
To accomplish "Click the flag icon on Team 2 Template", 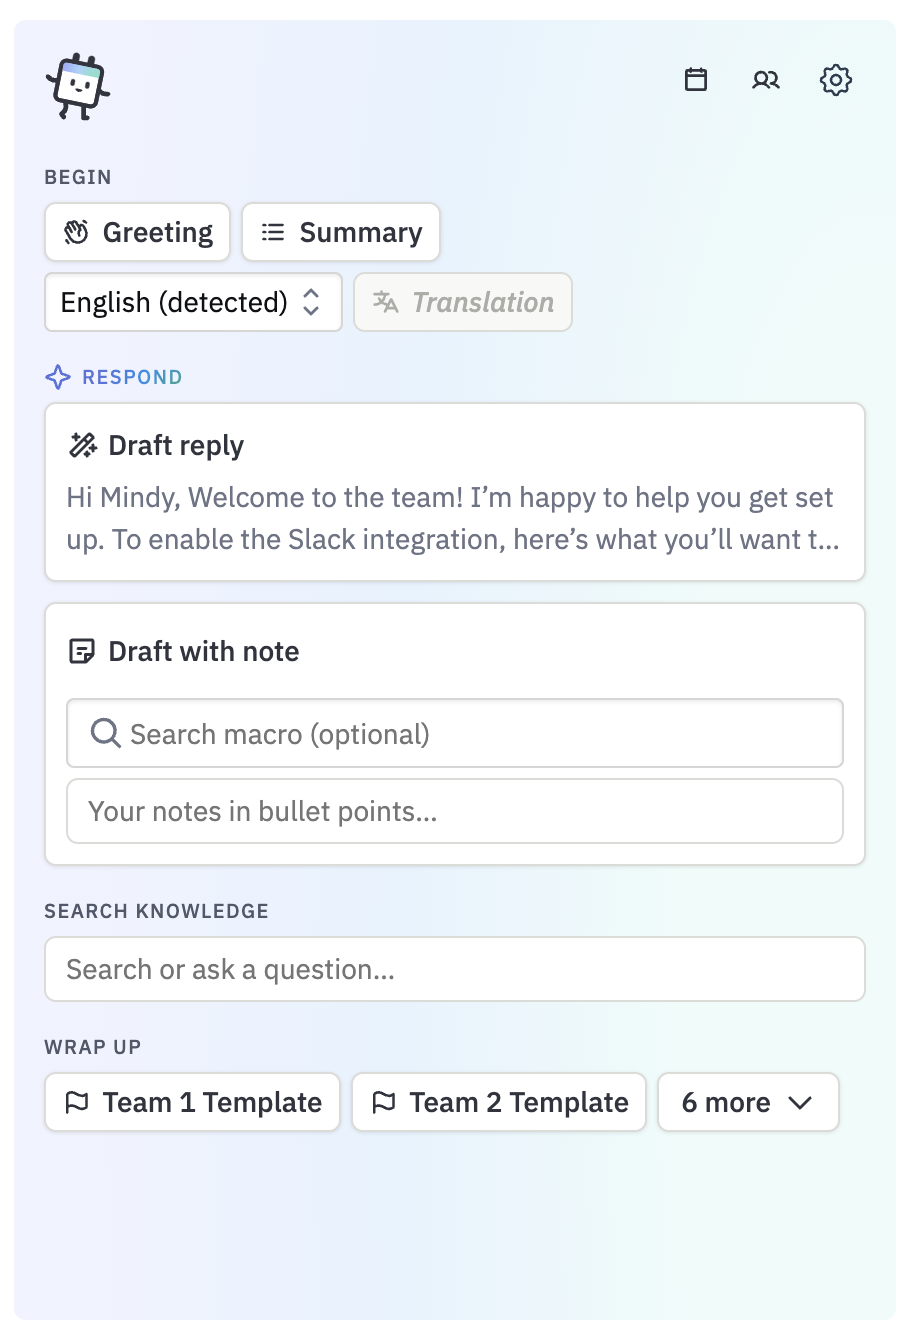I will click(x=384, y=1102).
